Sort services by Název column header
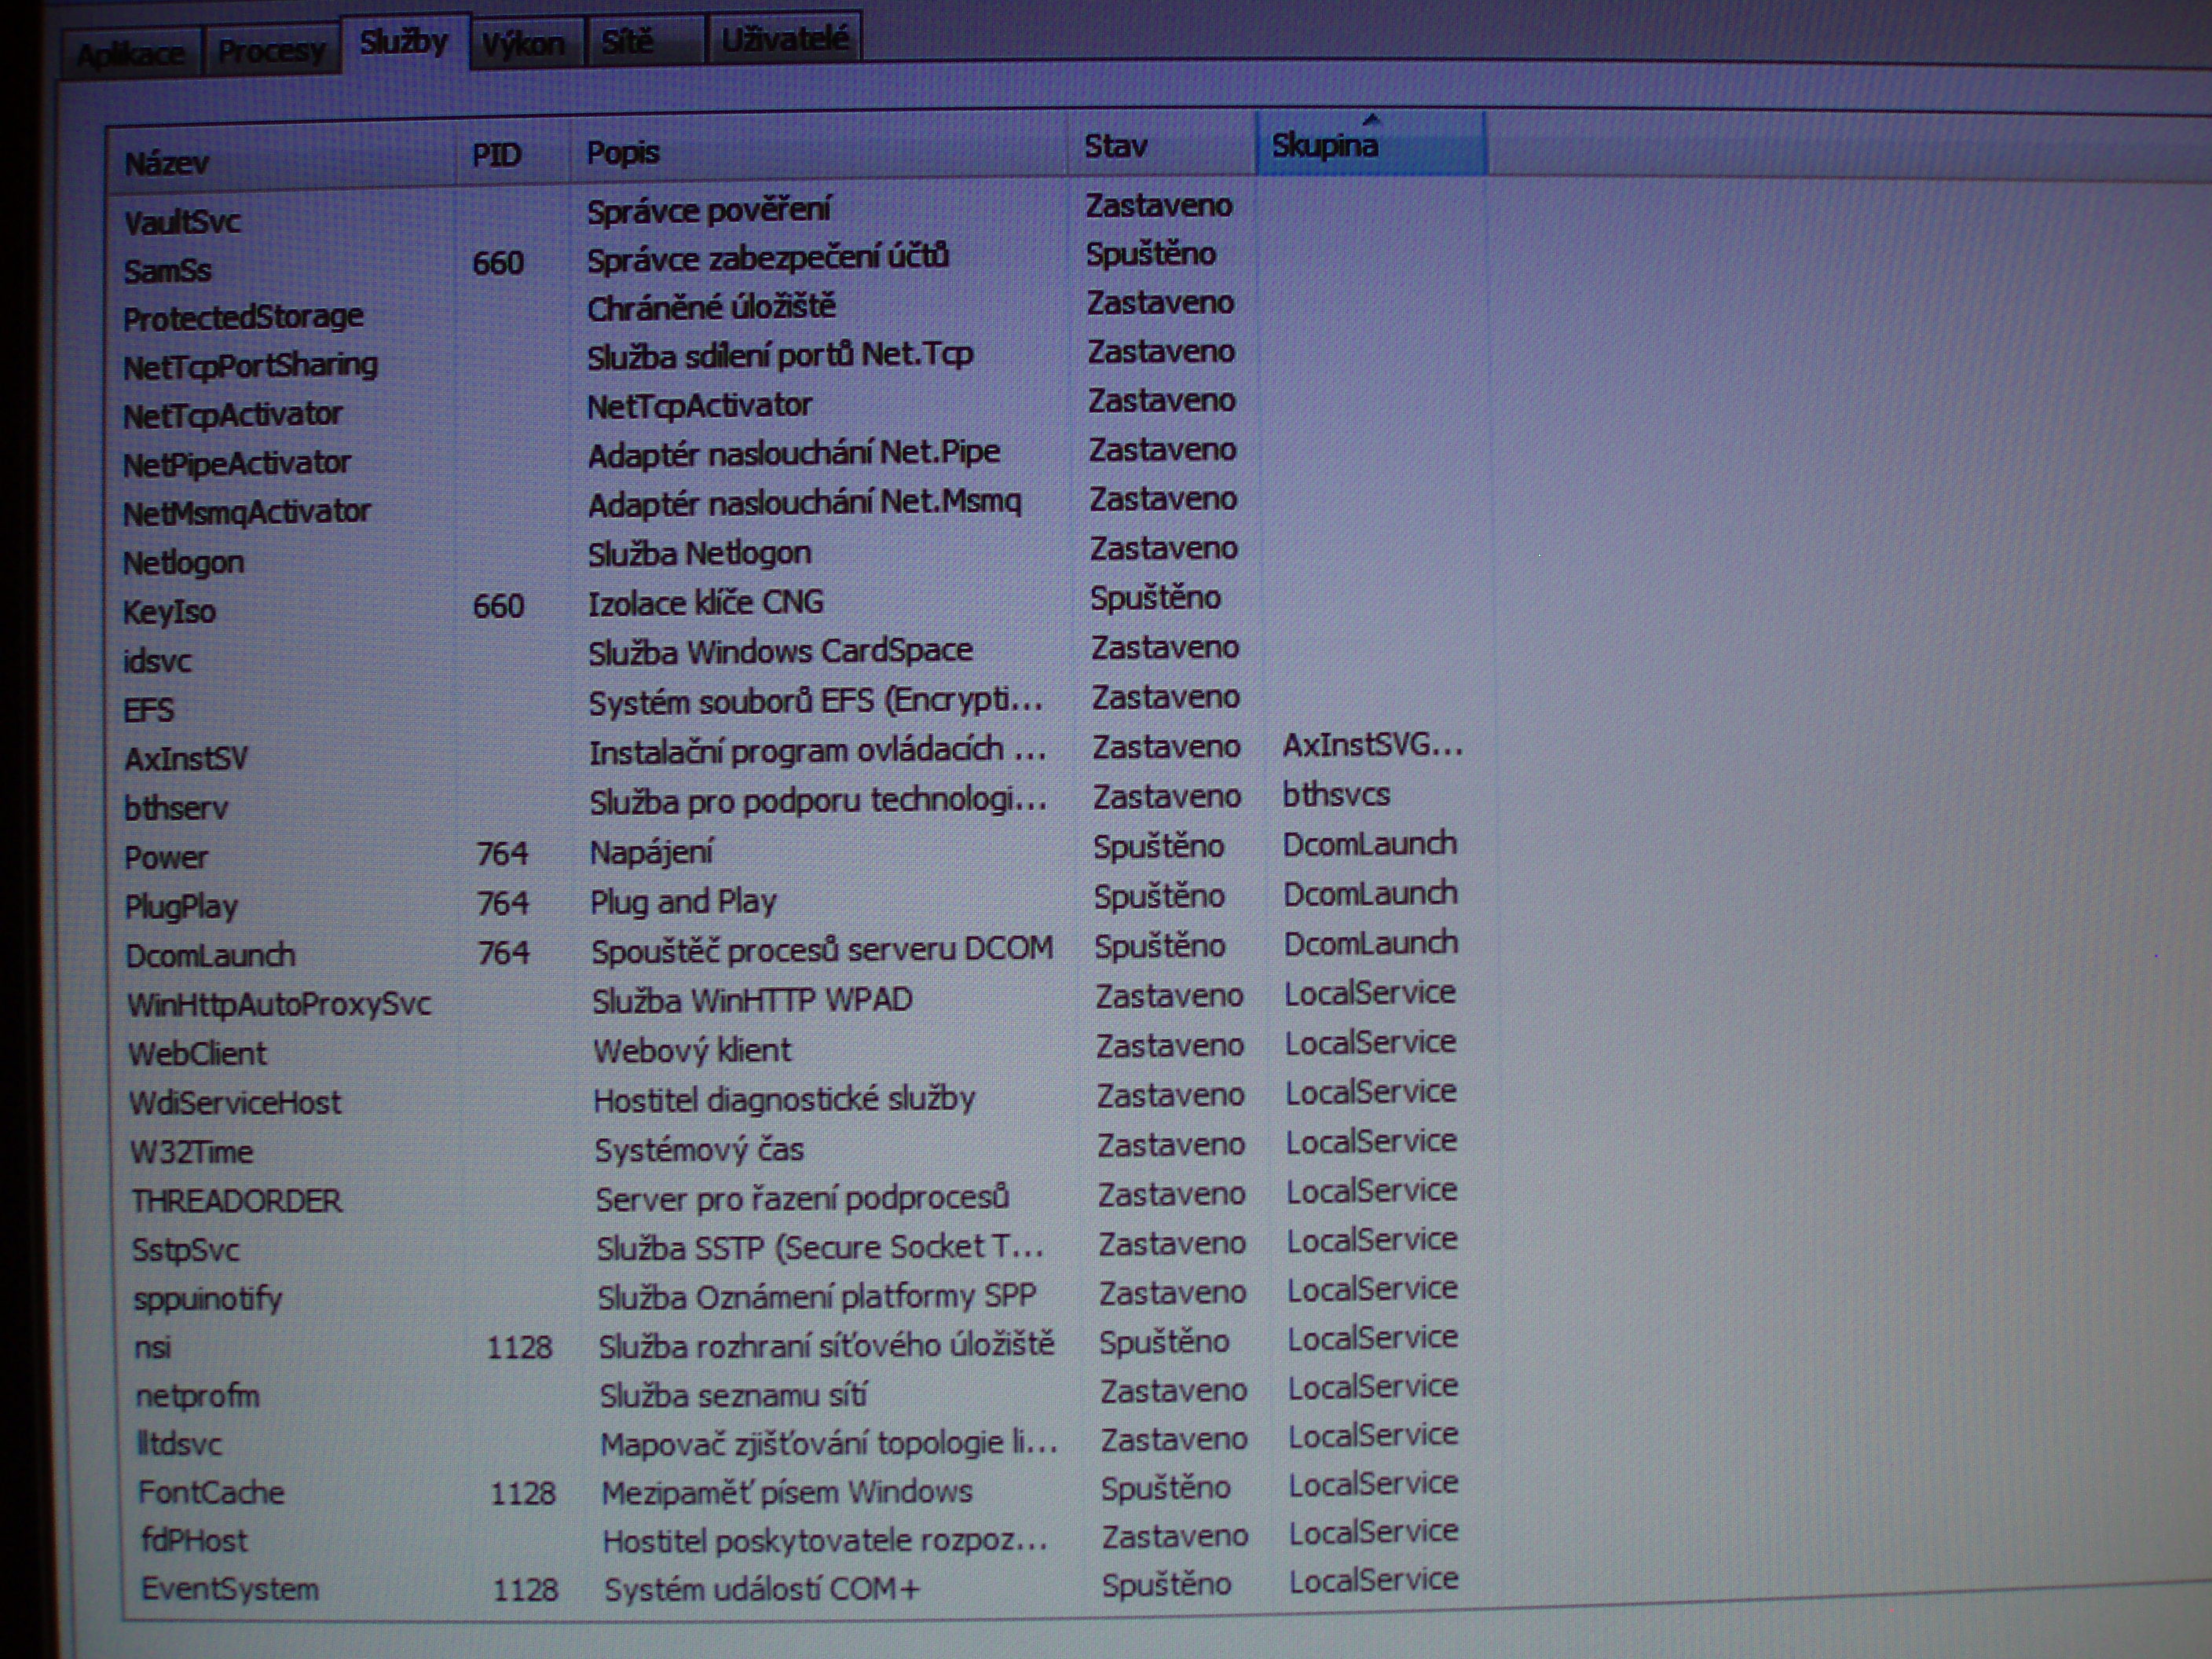 (x=168, y=163)
